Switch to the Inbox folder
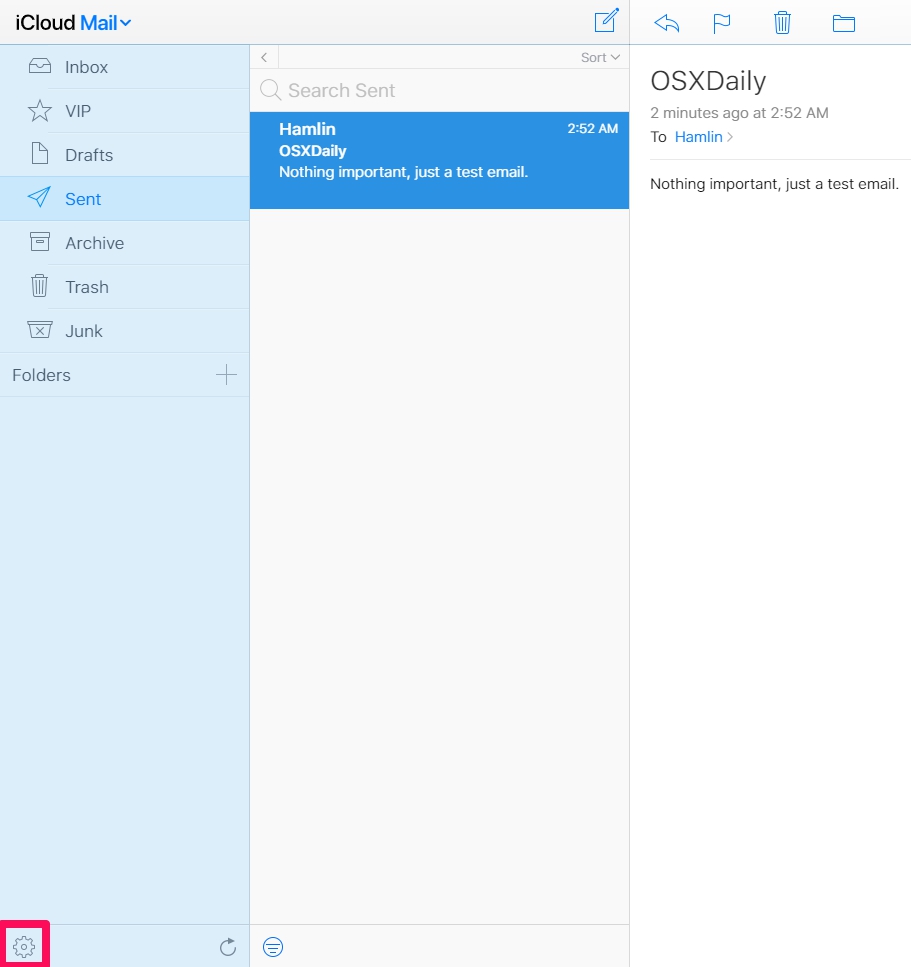 (x=86, y=67)
